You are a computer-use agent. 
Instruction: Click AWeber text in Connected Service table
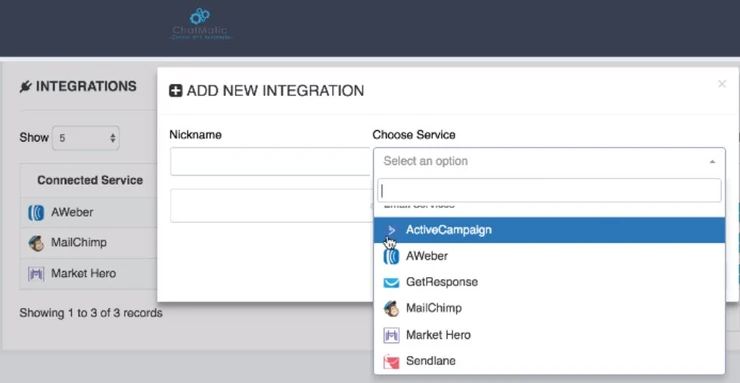click(x=72, y=213)
